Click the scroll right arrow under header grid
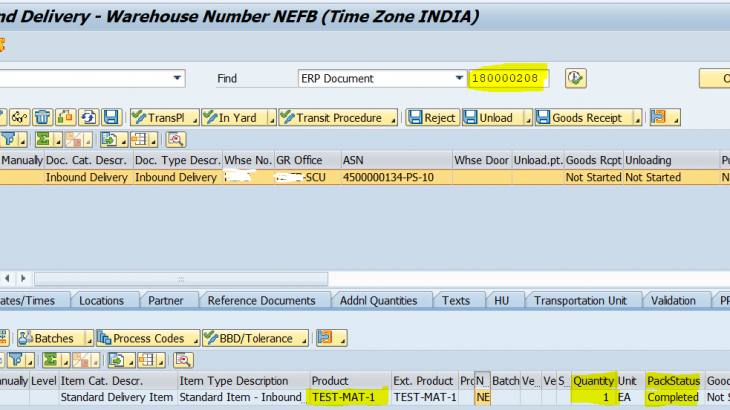 click(23, 279)
